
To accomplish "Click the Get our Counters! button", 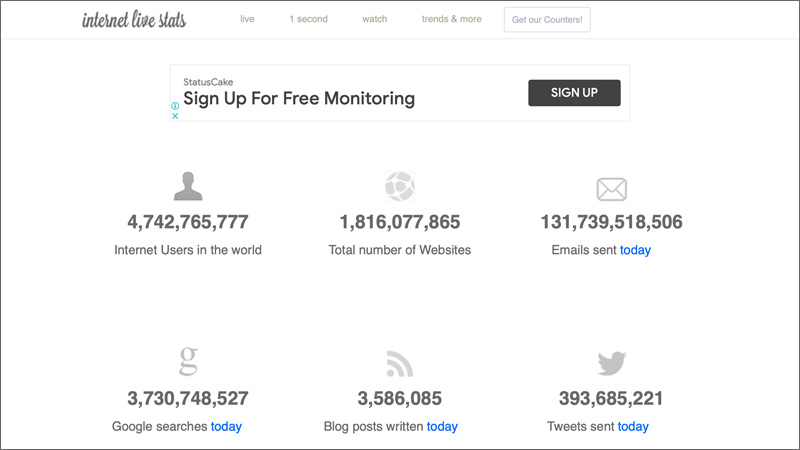I will coord(547,19).
